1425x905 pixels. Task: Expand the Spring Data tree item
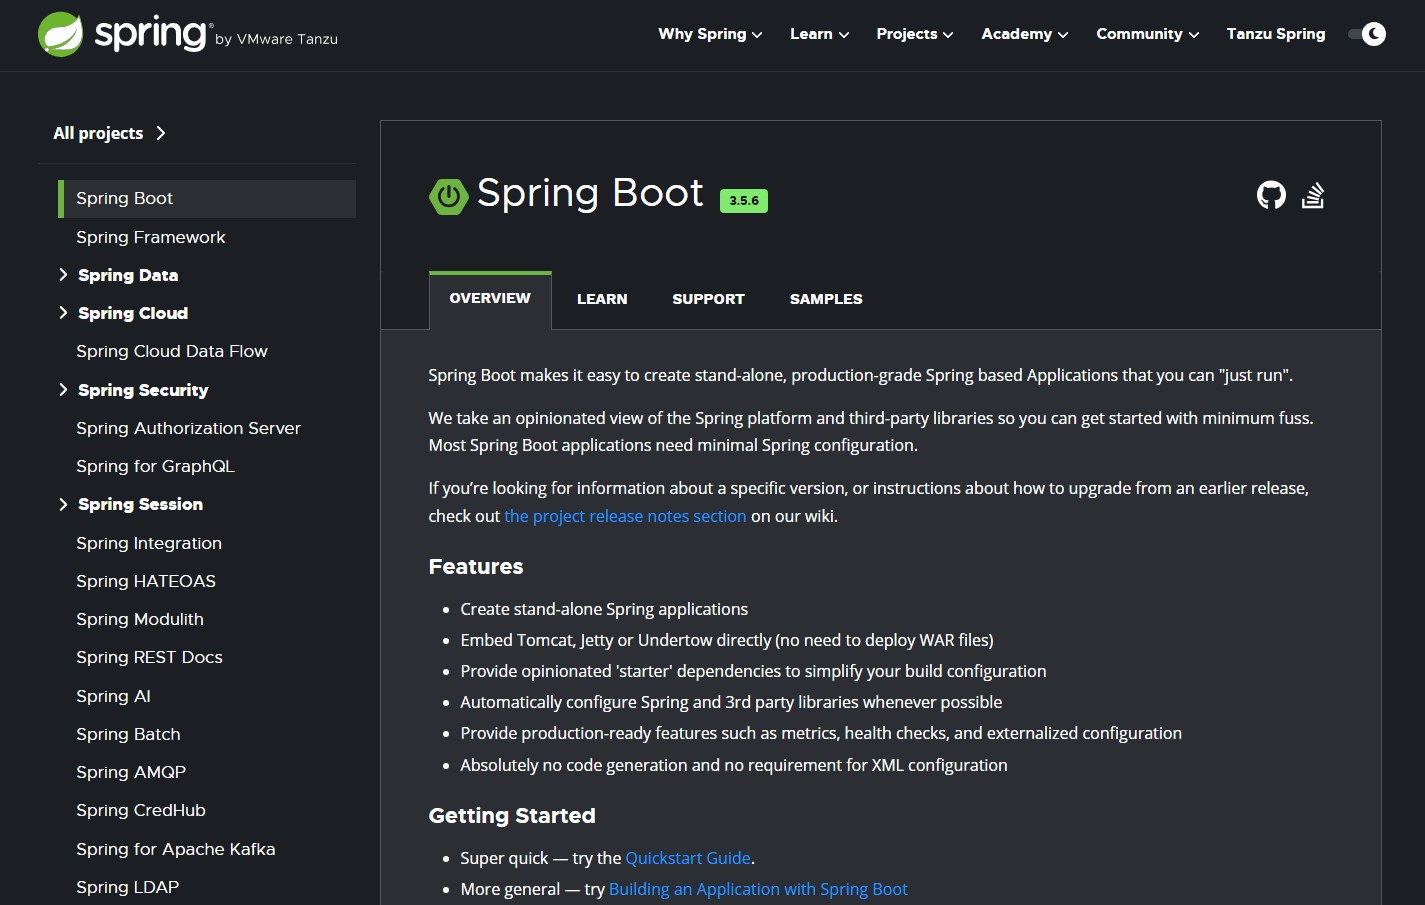click(x=63, y=275)
